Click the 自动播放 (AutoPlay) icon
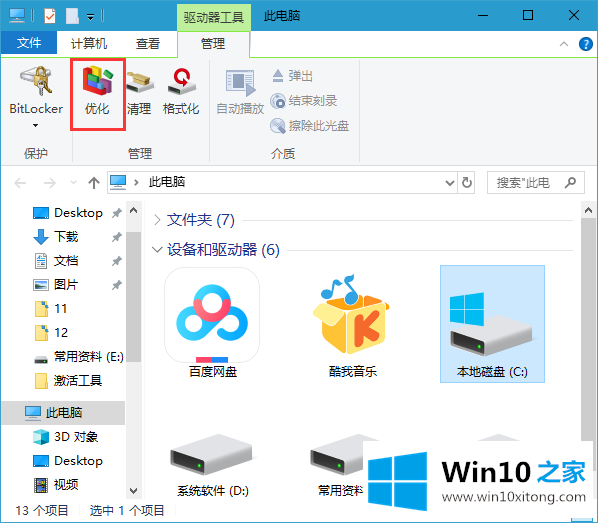The image size is (598, 523). [x=240, y=92]
